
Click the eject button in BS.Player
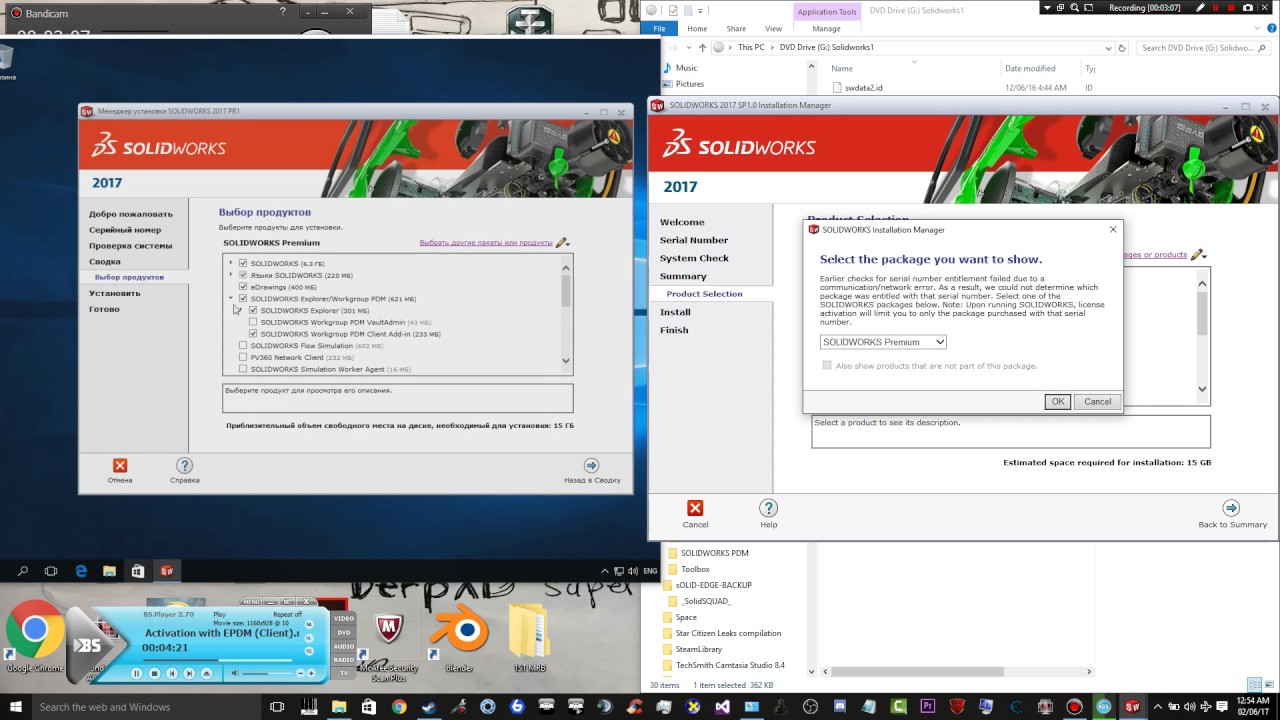[x=207, y=673]
